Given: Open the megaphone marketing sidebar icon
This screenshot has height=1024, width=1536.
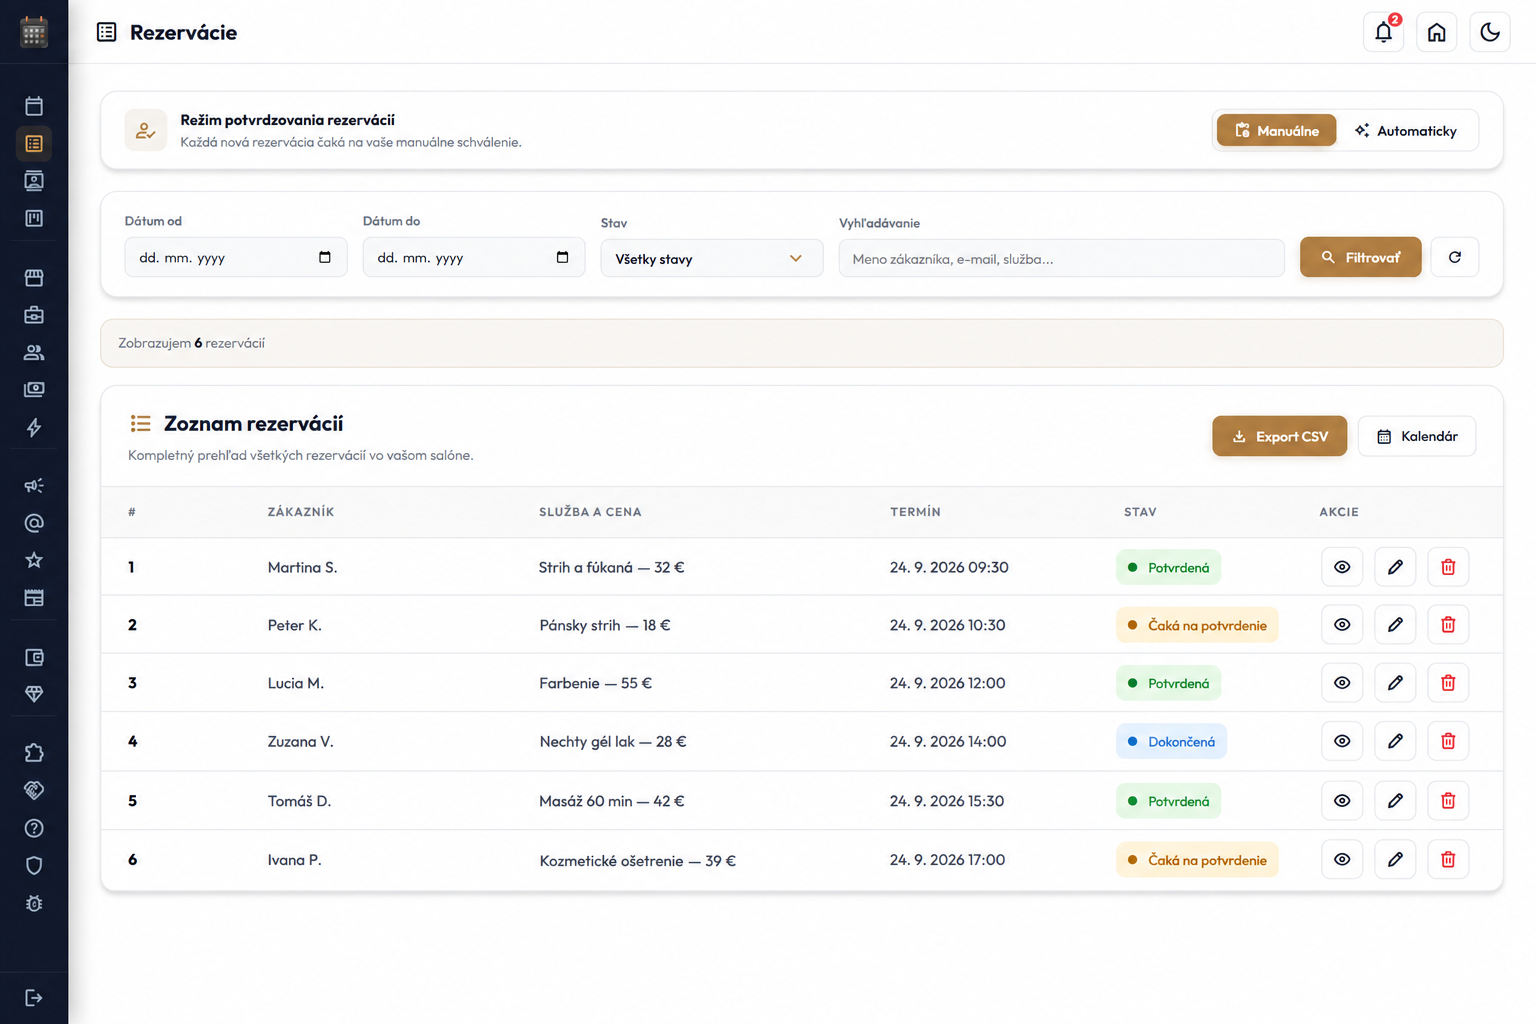Looking at the screenshot, I should click(34, 485).
